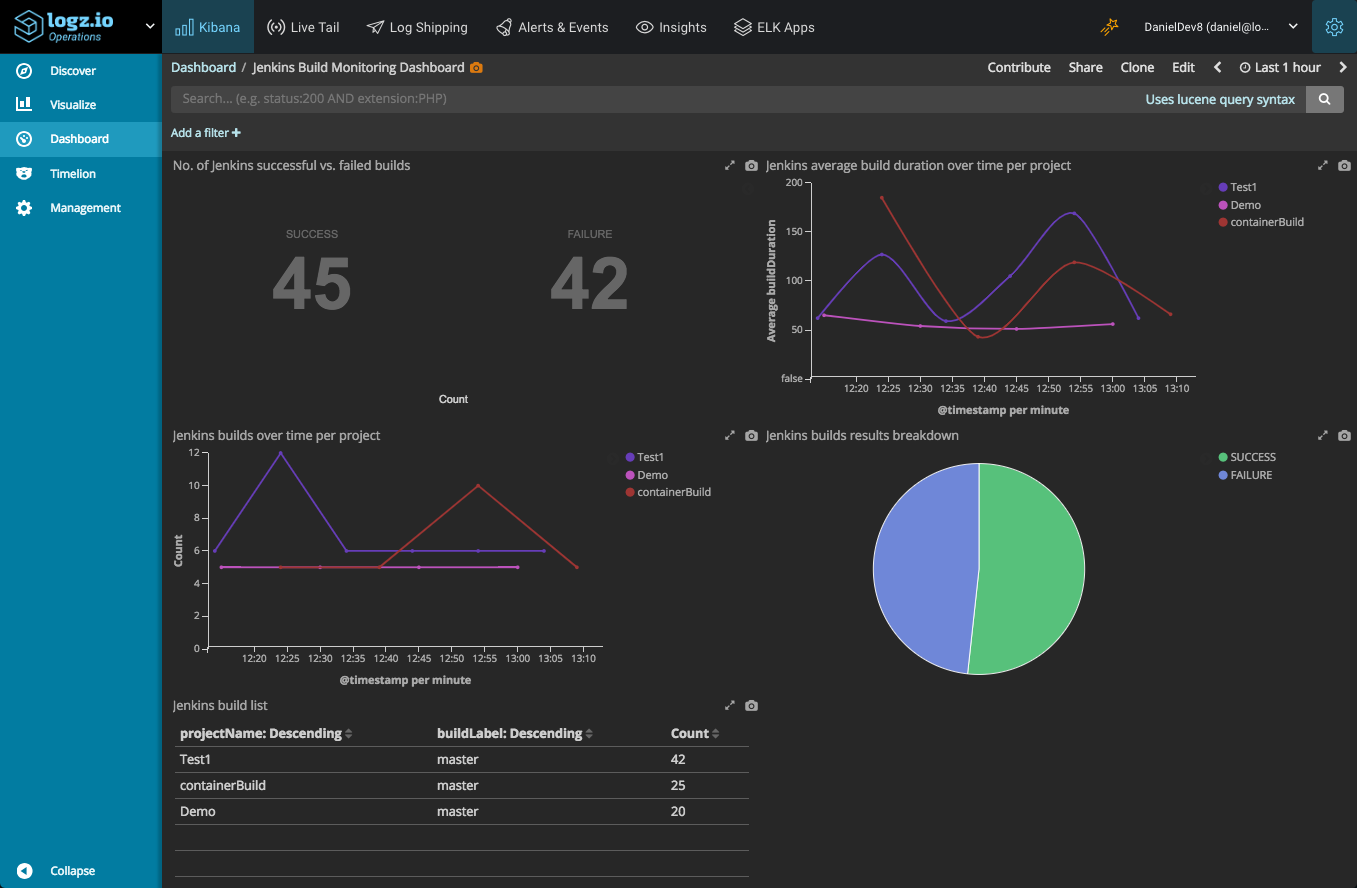Expand the successful vs. failed builds panel

click(730, 165)
